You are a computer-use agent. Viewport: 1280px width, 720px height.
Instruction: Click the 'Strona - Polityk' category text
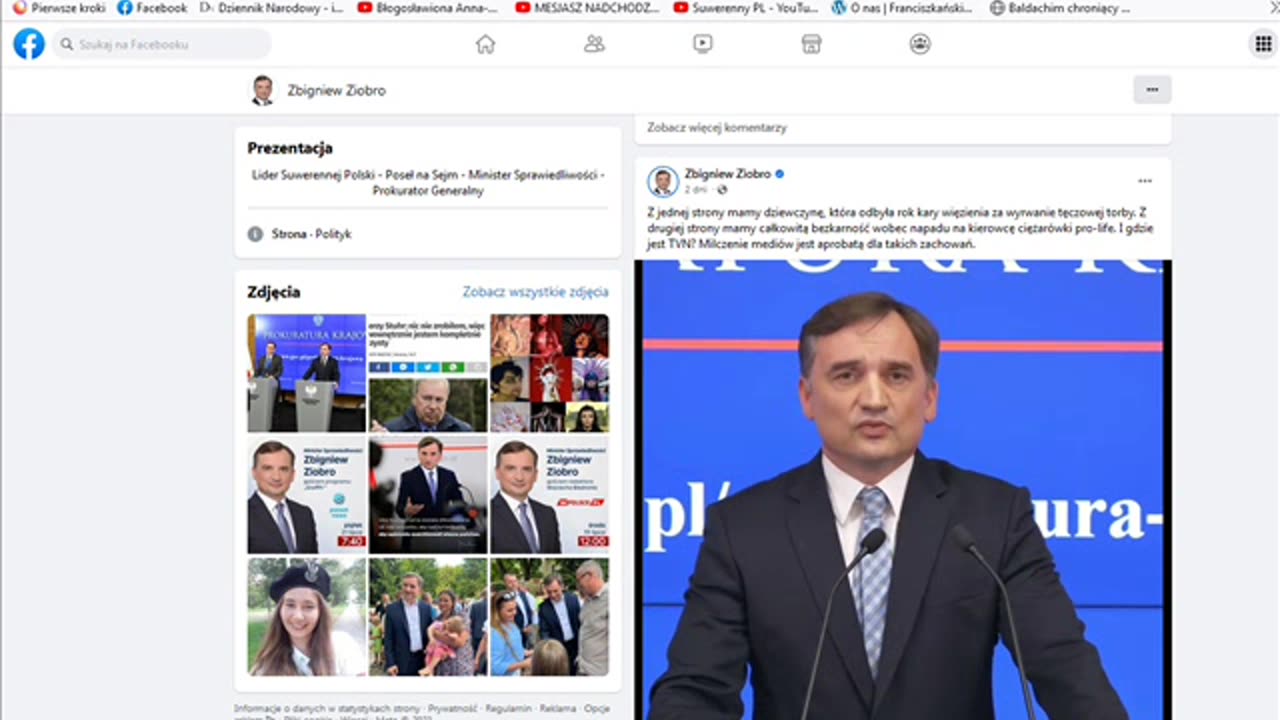pos(312,234)
